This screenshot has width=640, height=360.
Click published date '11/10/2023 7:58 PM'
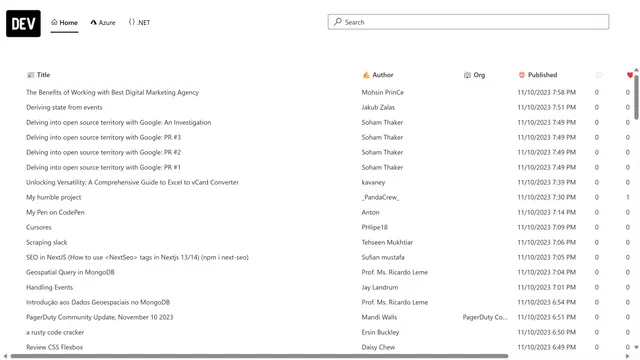point(547,92)
